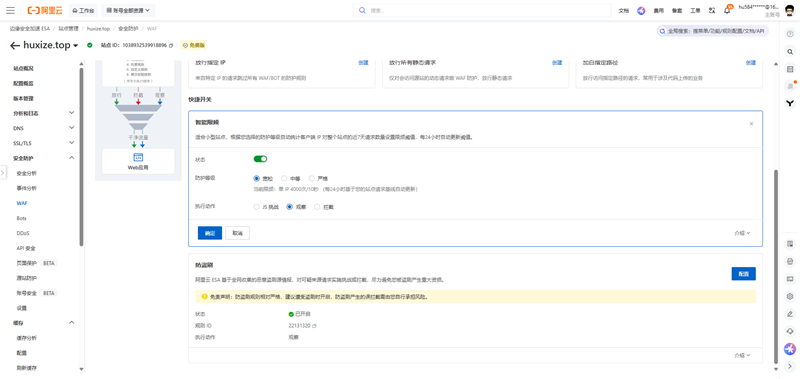Click the sidebar scrollbar down arrow

(x=81, y=369)
